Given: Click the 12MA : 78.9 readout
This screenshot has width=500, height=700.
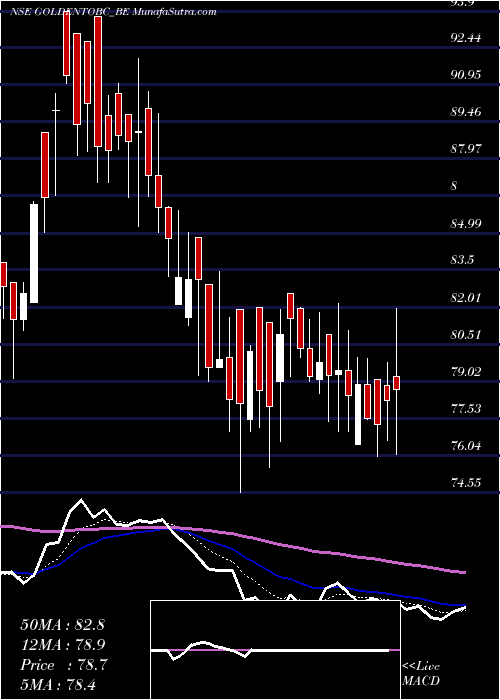Looking at the screenshot, I should 62,645.
